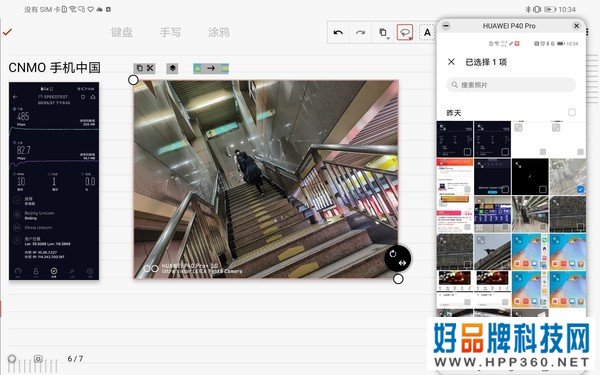The height and width of the screenshot is (375, 600).
Task: Click the horizontal flip arrows in the black circle
Action: click(402, 263)
